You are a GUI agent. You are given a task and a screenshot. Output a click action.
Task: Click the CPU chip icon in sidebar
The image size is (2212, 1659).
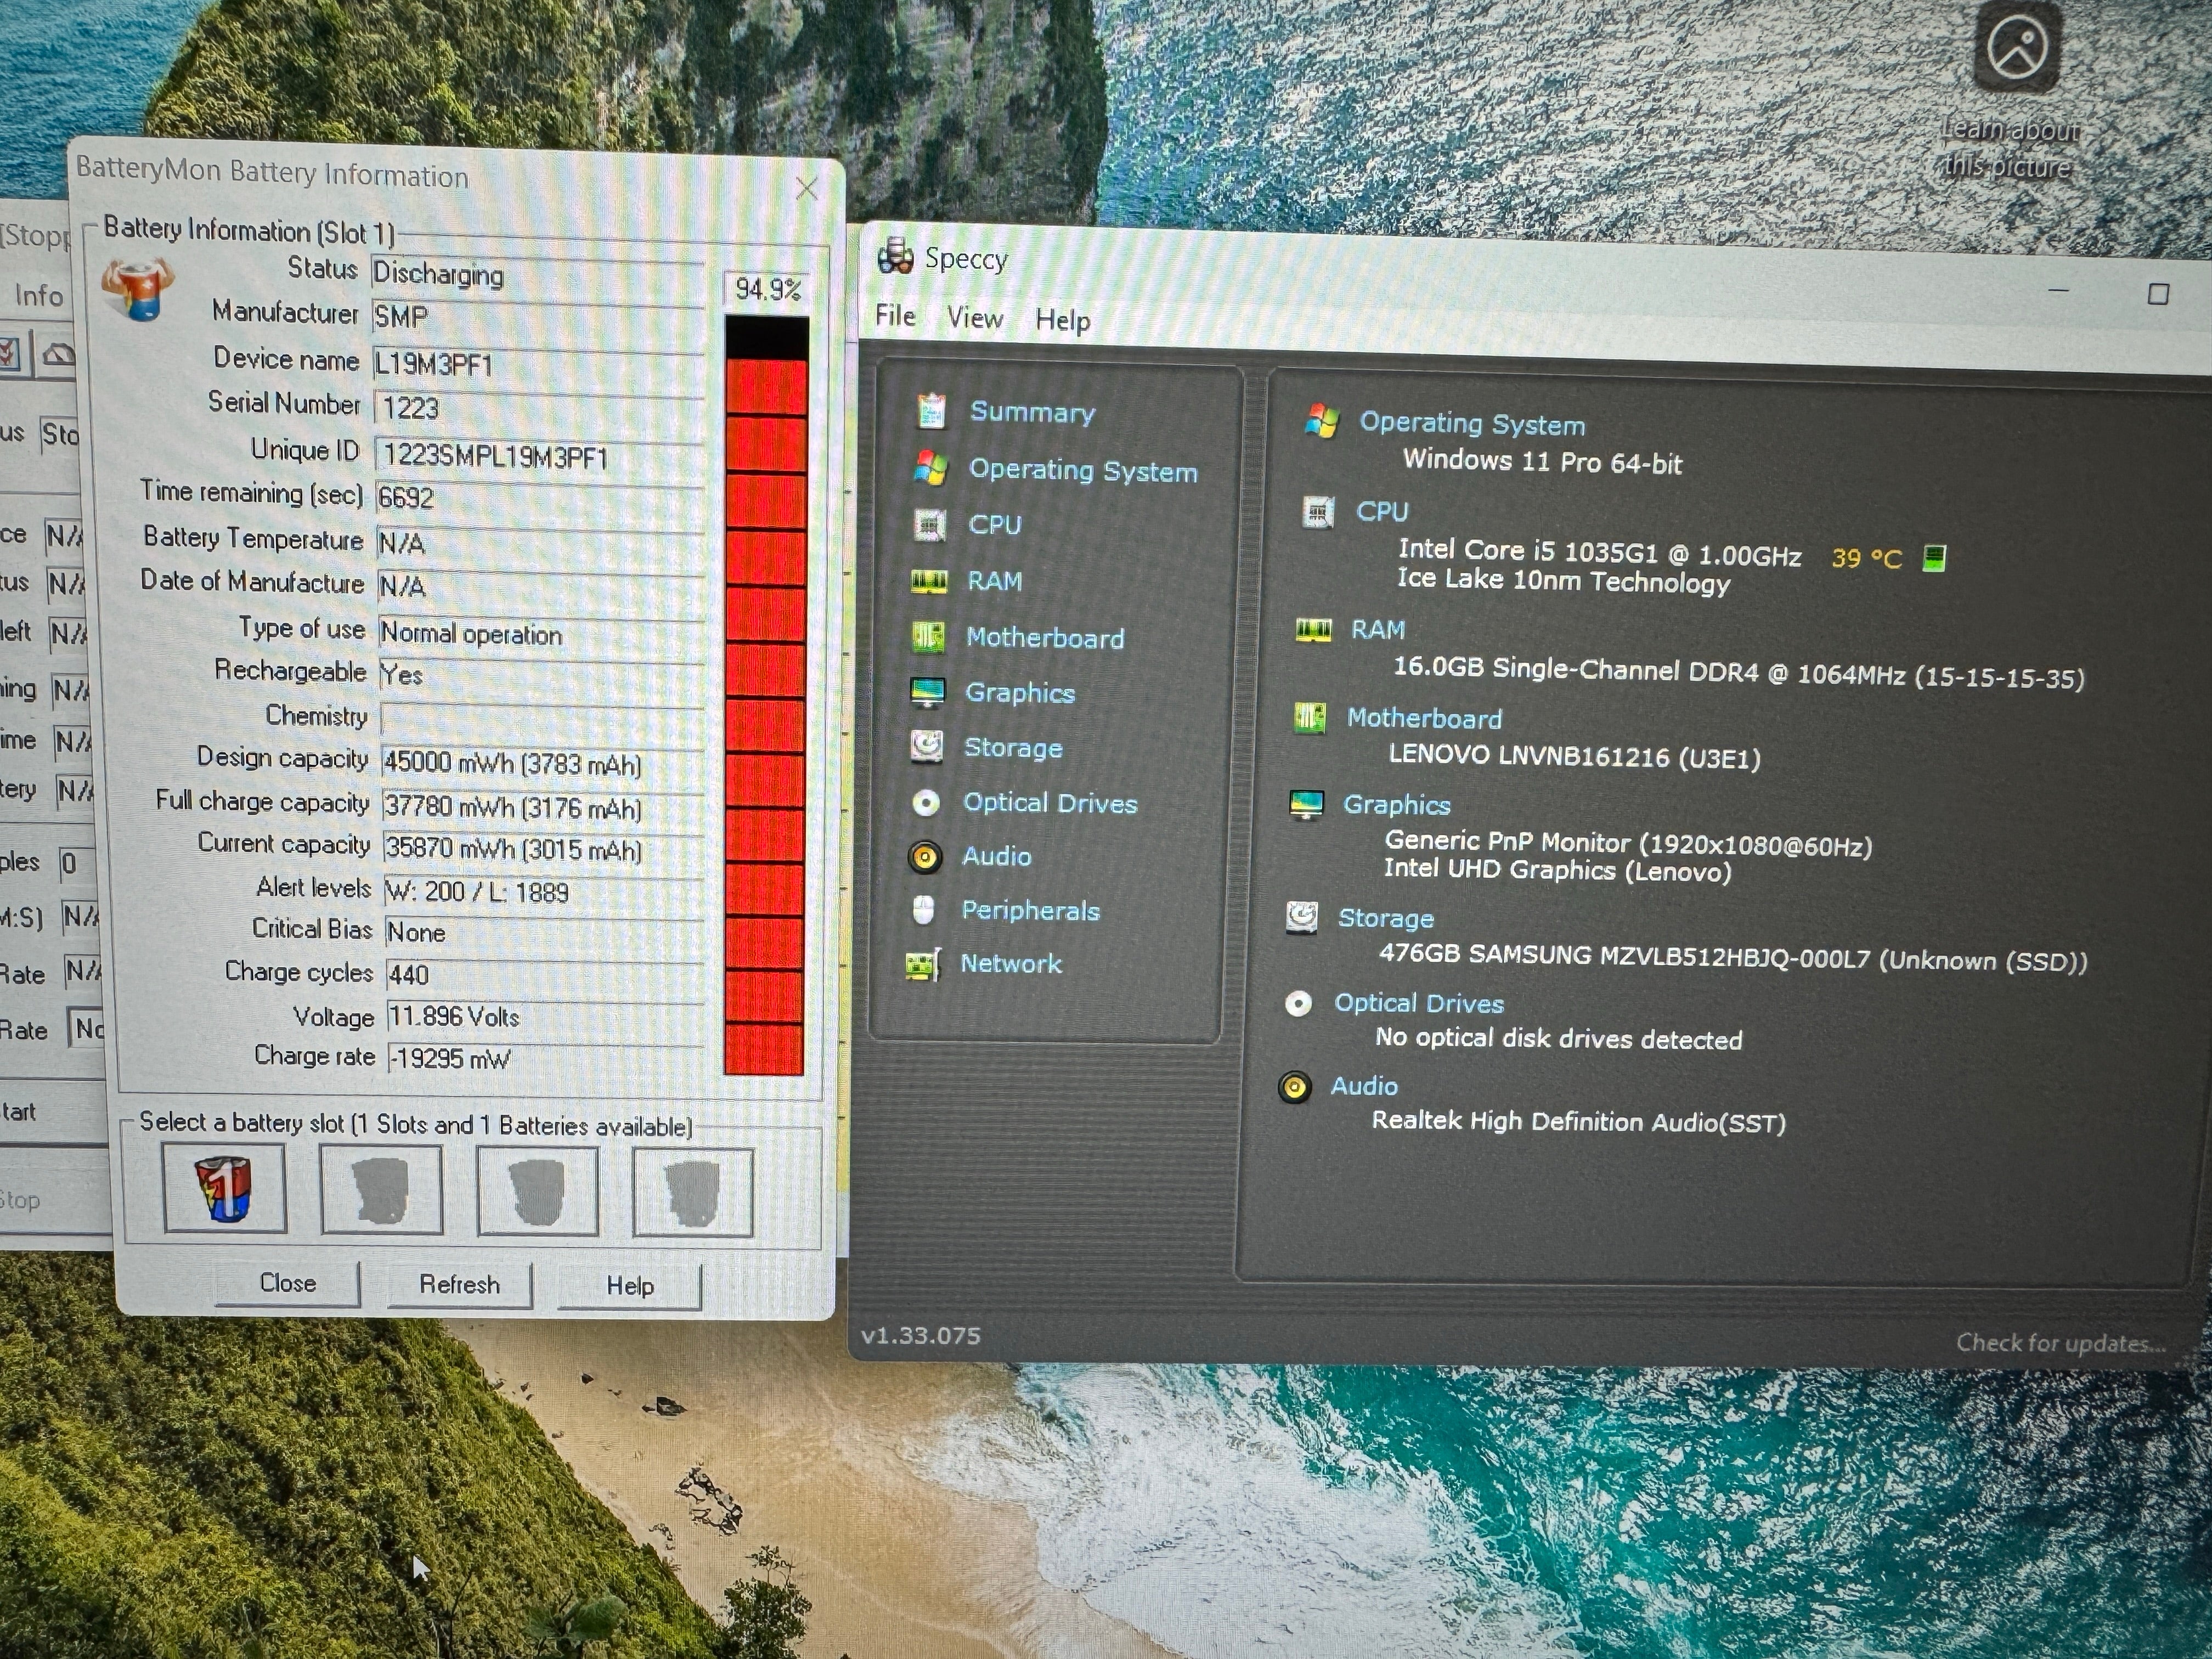930,524
